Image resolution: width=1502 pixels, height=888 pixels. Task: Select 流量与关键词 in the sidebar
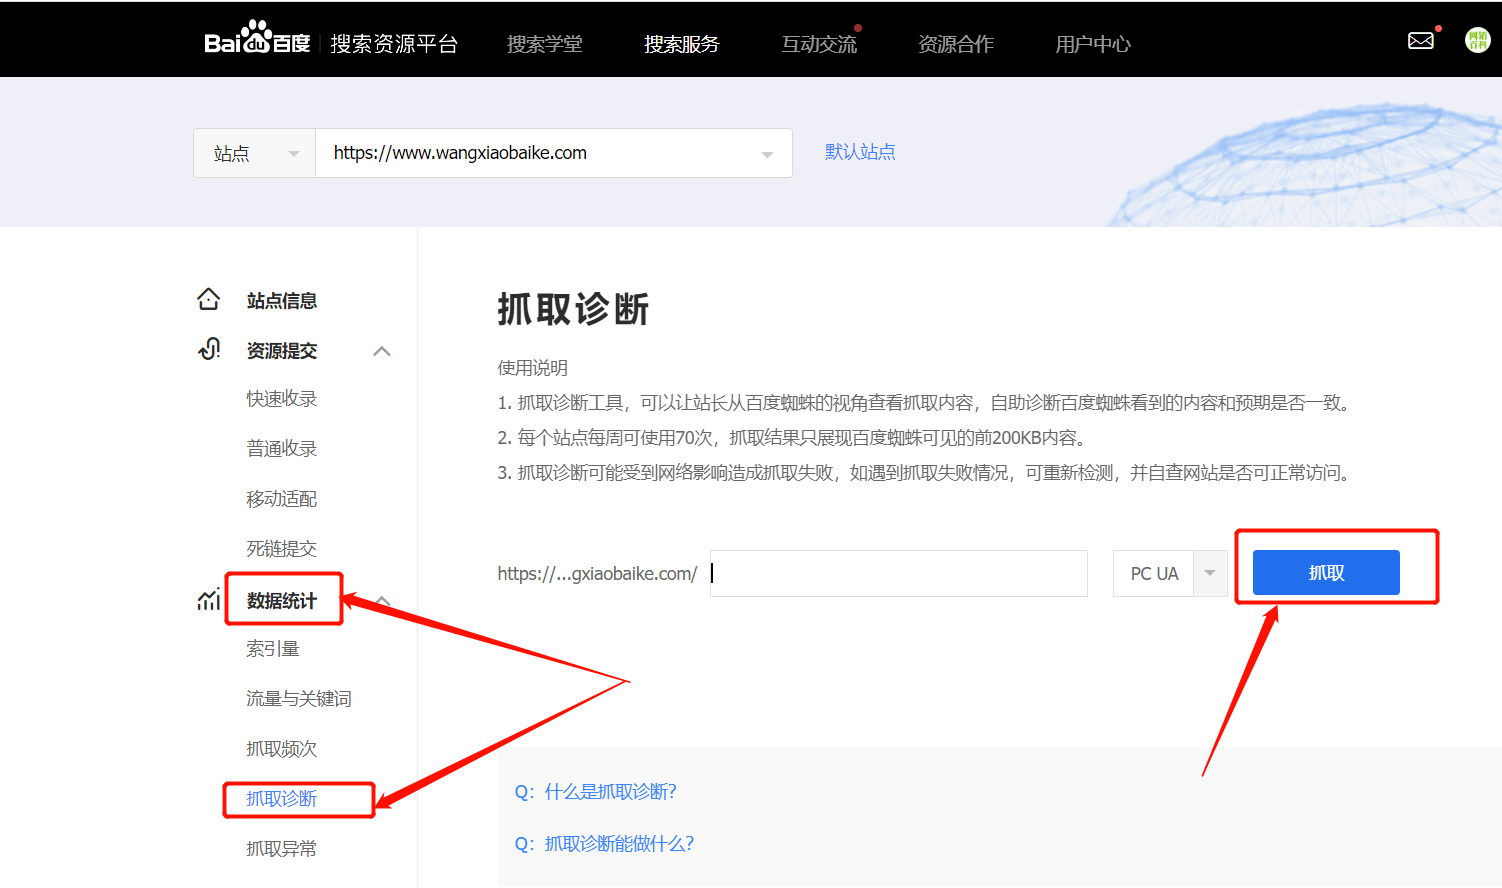pos(298,699)
